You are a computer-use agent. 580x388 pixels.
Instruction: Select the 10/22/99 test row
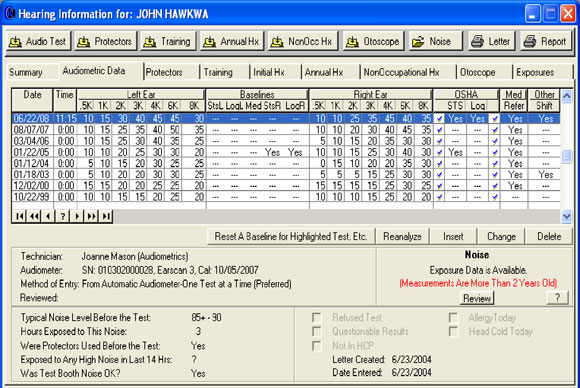(x=286, y=196)
